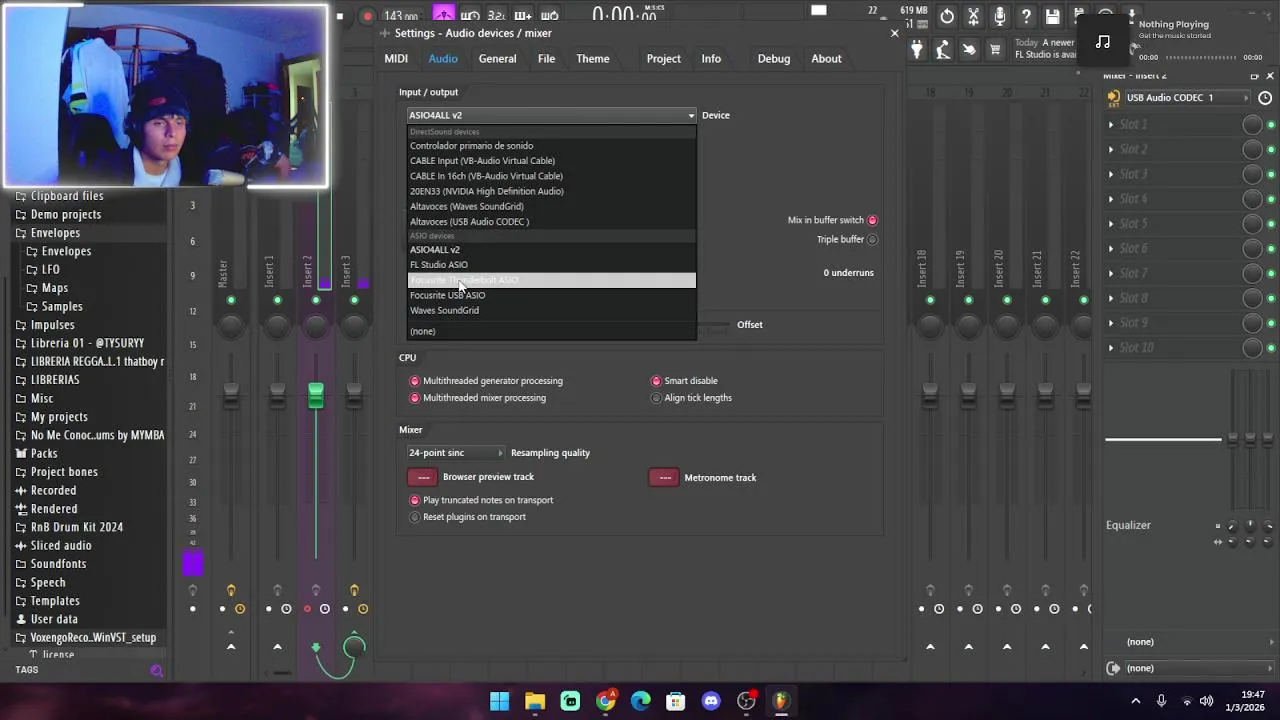Click the save floppy disk icon
Viewport: 1280px width, 720px height.
tap(1052, 16)
